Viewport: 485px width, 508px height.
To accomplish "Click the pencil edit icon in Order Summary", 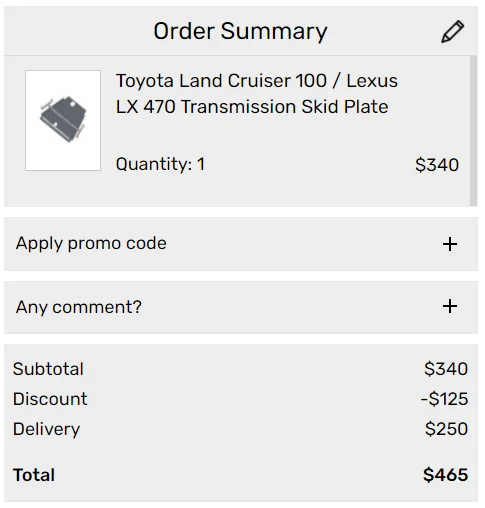I will 453,32.
